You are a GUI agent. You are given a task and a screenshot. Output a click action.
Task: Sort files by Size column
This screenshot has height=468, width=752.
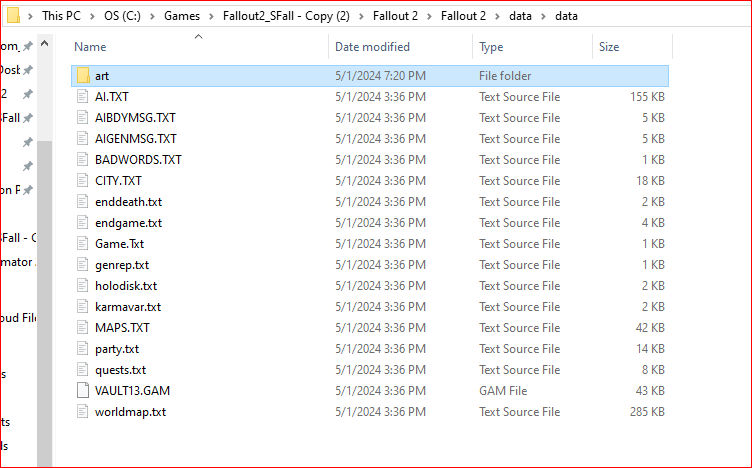click(609, 47)
